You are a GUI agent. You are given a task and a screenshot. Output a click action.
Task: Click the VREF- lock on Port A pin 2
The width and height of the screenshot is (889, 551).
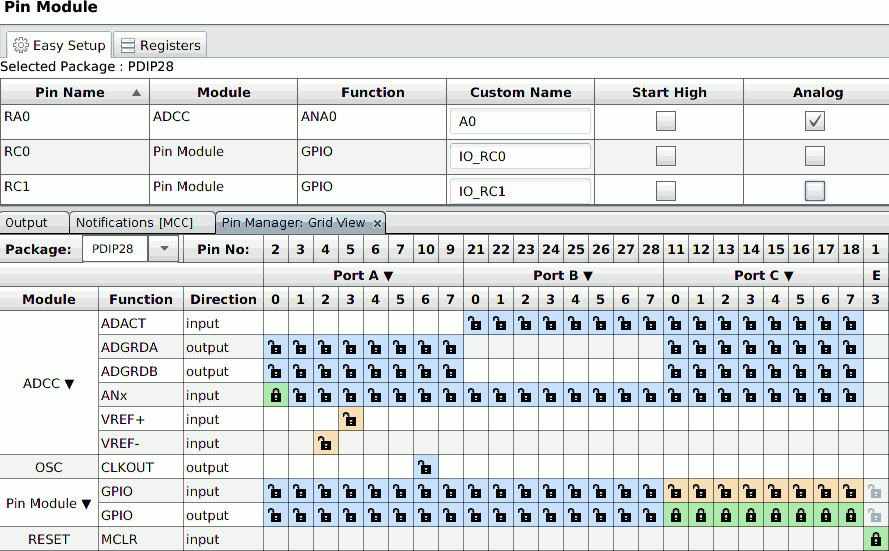[326, 444]
